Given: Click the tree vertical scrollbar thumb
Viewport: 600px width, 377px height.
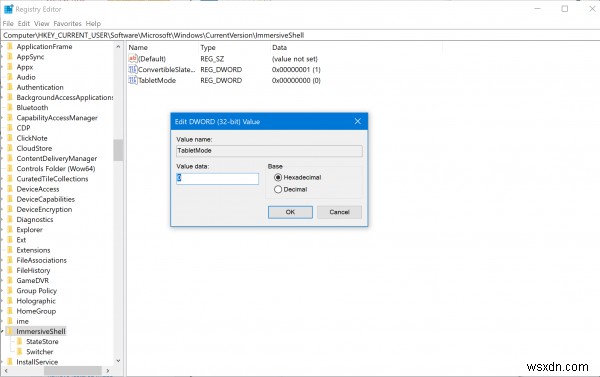Looking at the screenshot, I should click(118, 150).
